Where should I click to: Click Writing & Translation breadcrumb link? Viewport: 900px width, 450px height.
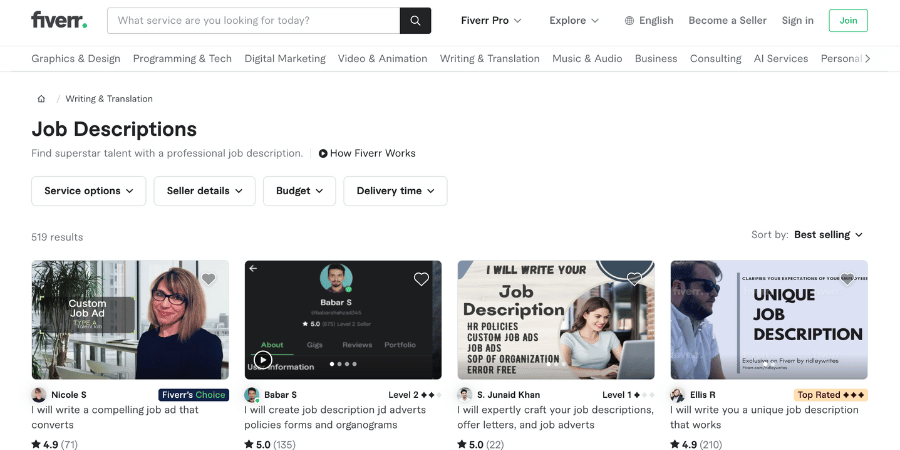[x=109, y=99]
